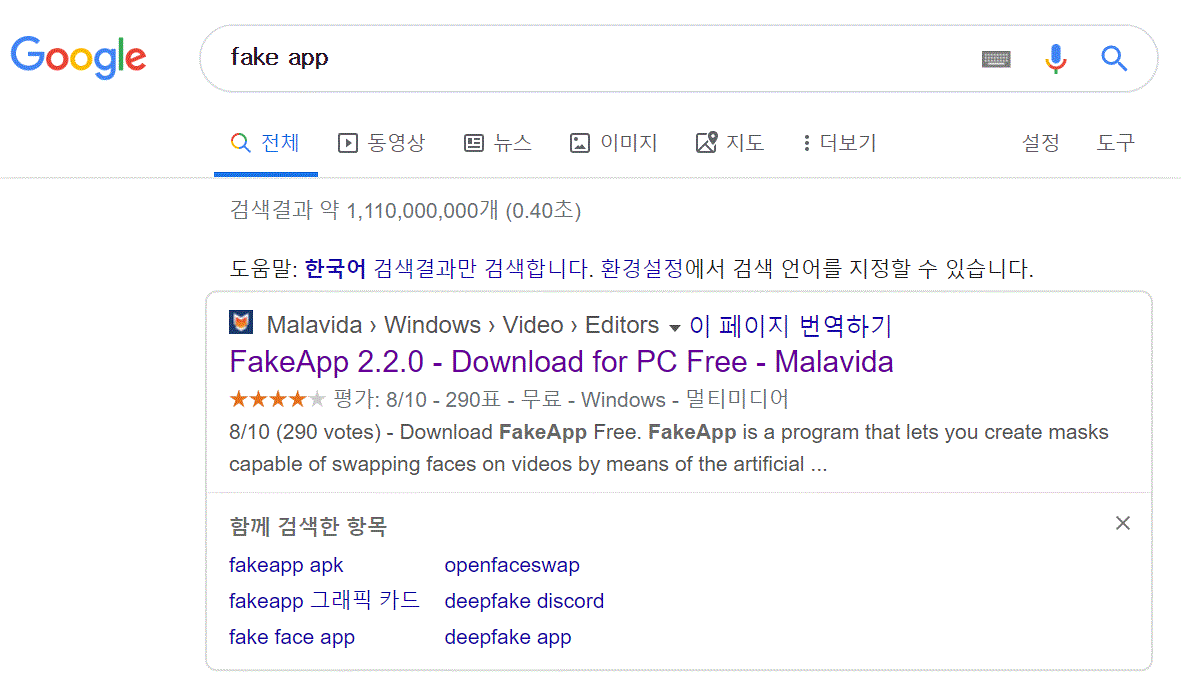The width and height of the screenshot is (1182, 681).
Task: Click the 'Malavida › Windows › Video' breadcrumb
Action: pyautogui.click(x=415, y=325)
